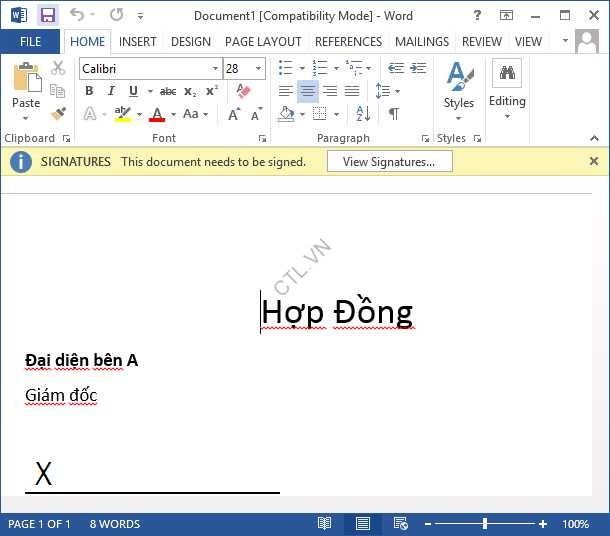The height and width of the screenshot is (536, 610).
Task: Justify the text
Action: click(x=352, y=91)
